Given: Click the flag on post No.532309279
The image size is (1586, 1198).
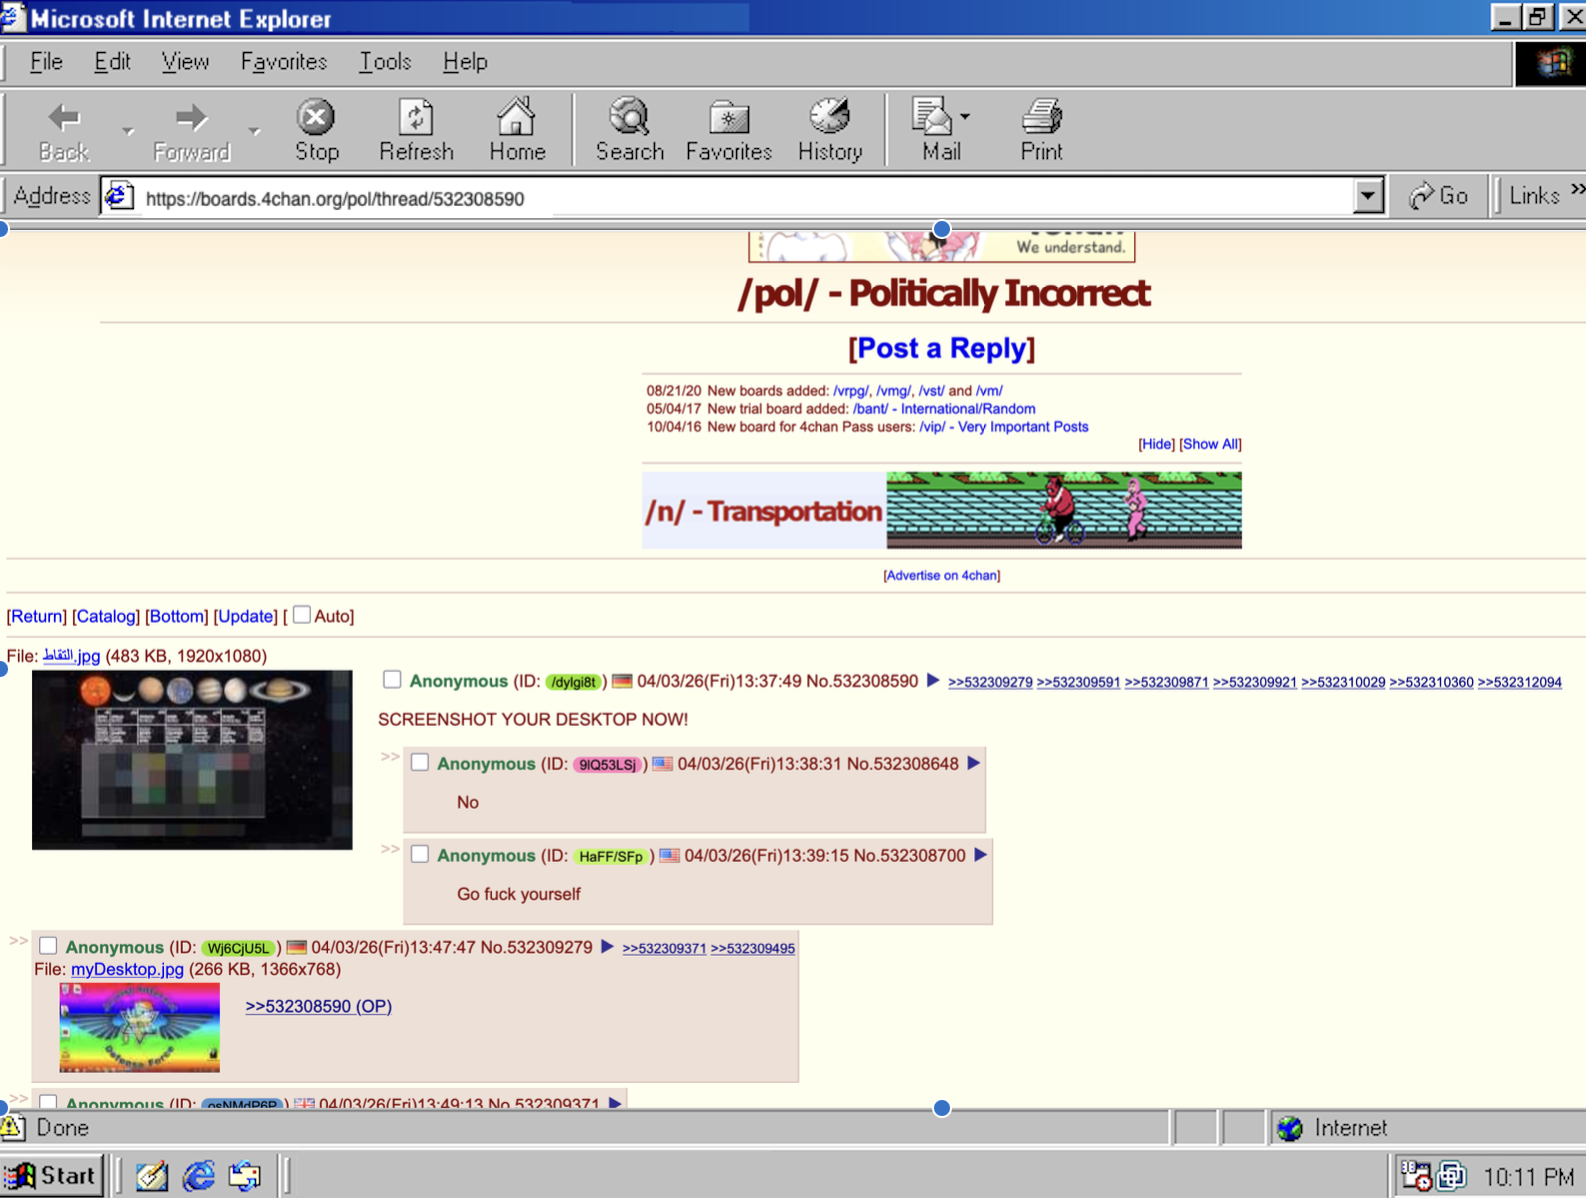Looking at the screenshot, I should point(296,947).
